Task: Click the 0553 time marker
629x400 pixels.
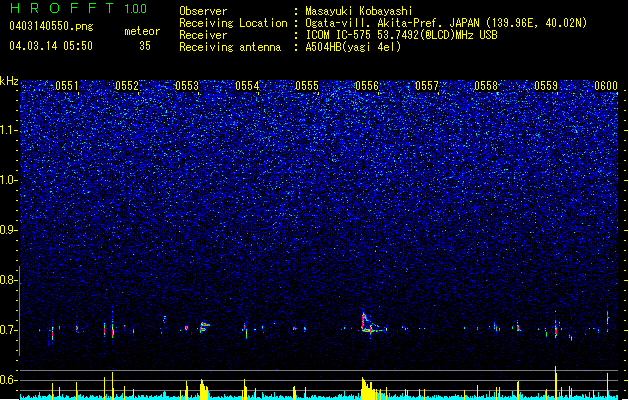Action: pos(187,86)
